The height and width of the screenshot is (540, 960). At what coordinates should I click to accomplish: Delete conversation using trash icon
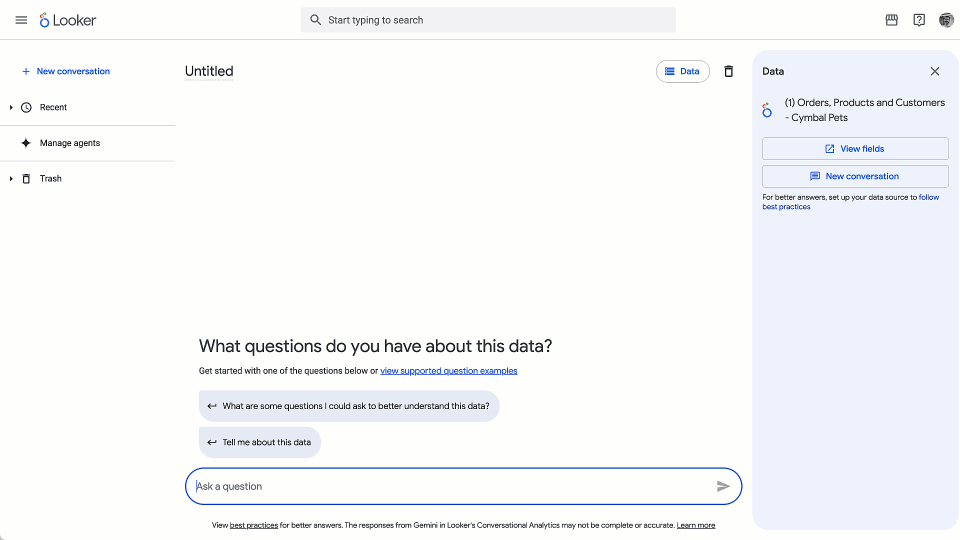pyautogui.click(x=728, y=71)
